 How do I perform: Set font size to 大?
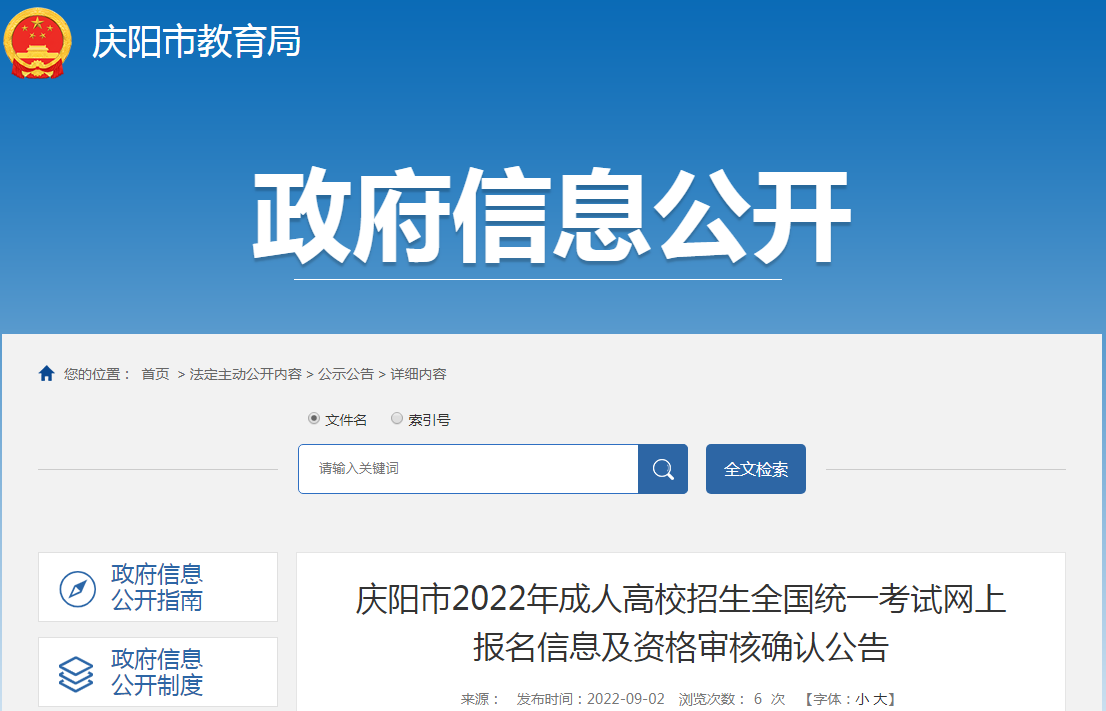pyautogui.click(x=879, y=699)
